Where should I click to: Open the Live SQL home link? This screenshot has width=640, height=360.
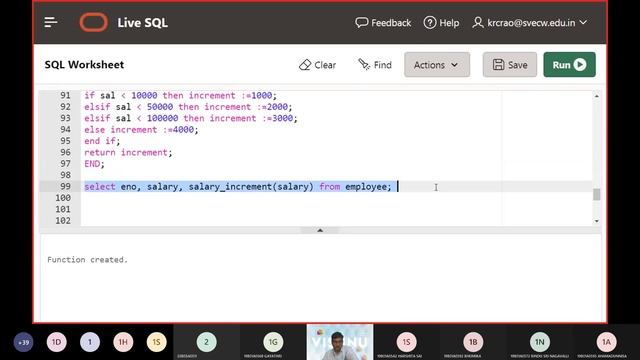coord(142,23)
